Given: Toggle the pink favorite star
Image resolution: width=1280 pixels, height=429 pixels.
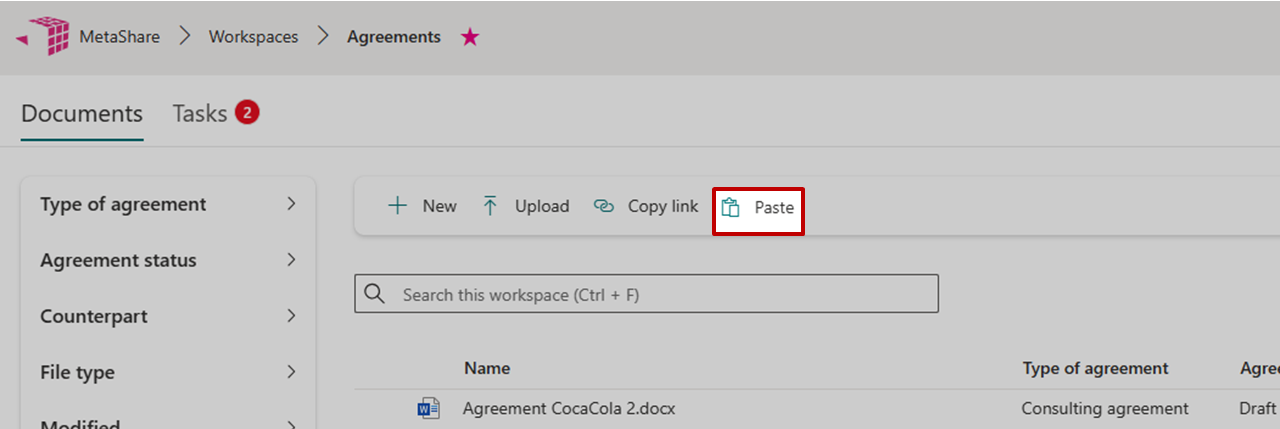Looking at the screenshot, I should (470, 37).
